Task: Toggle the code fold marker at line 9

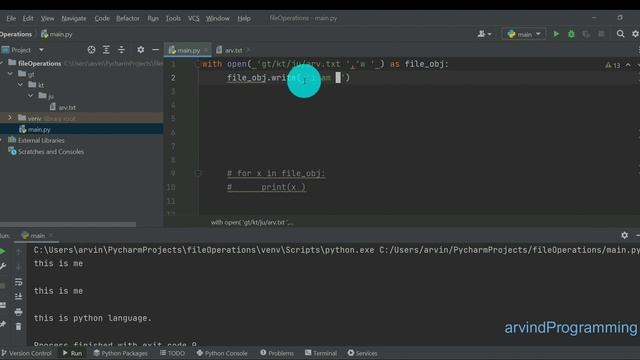Action: click(198, 173)
